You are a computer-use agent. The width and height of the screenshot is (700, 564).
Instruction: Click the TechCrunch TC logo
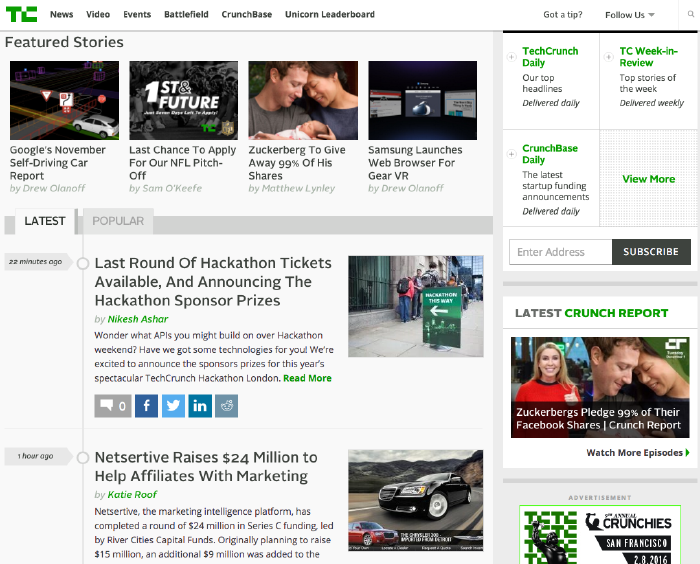click(x=21, y=14)
